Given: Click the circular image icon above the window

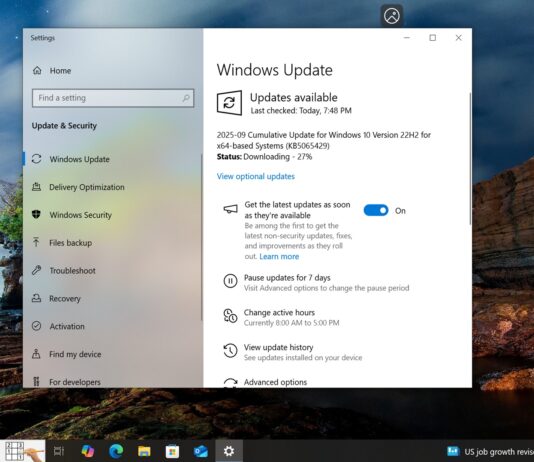Looking at the screenshot, I should 392,16.
